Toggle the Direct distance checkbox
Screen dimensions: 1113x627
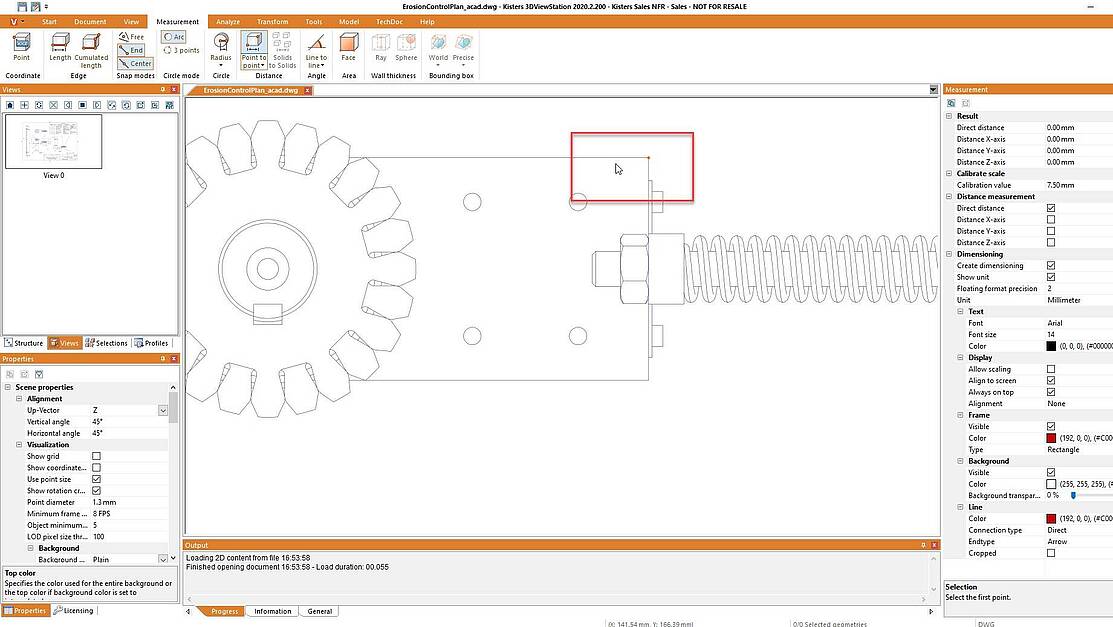(x=1051, y=208)
